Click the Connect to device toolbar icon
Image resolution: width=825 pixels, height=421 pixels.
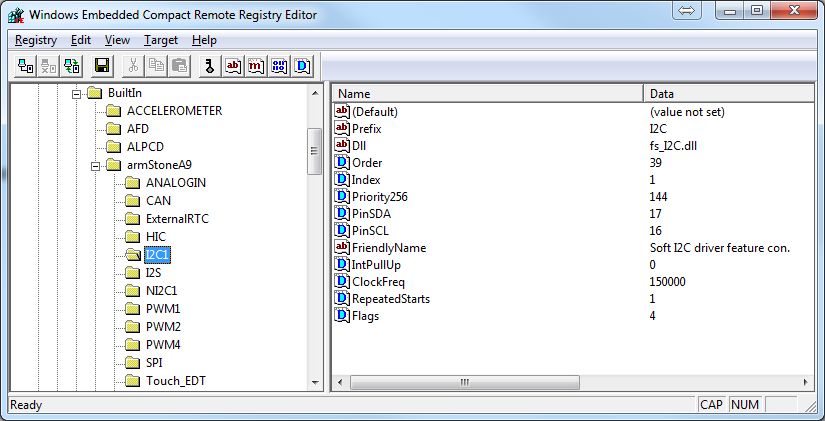click(26, 66)
